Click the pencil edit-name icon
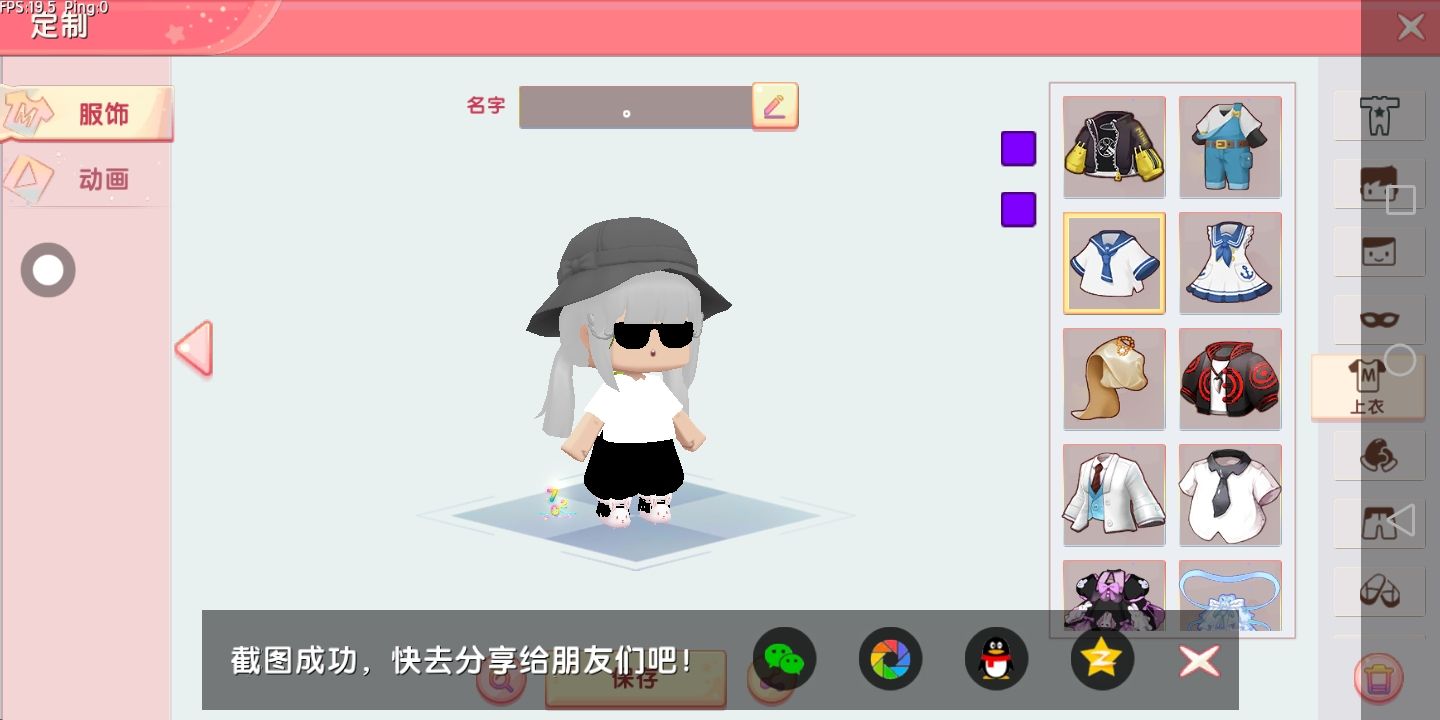1440x720 pixels. click(x=775, y=106)
